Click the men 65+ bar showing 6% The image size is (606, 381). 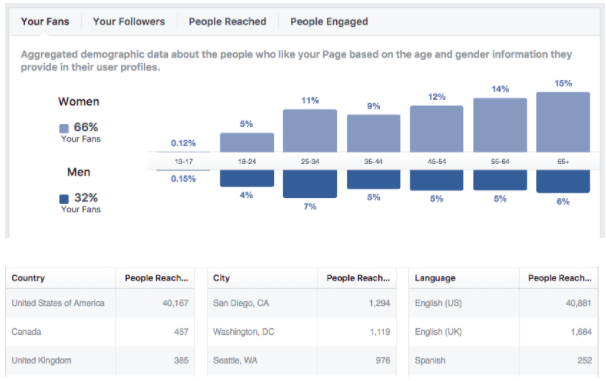(563, 181)
